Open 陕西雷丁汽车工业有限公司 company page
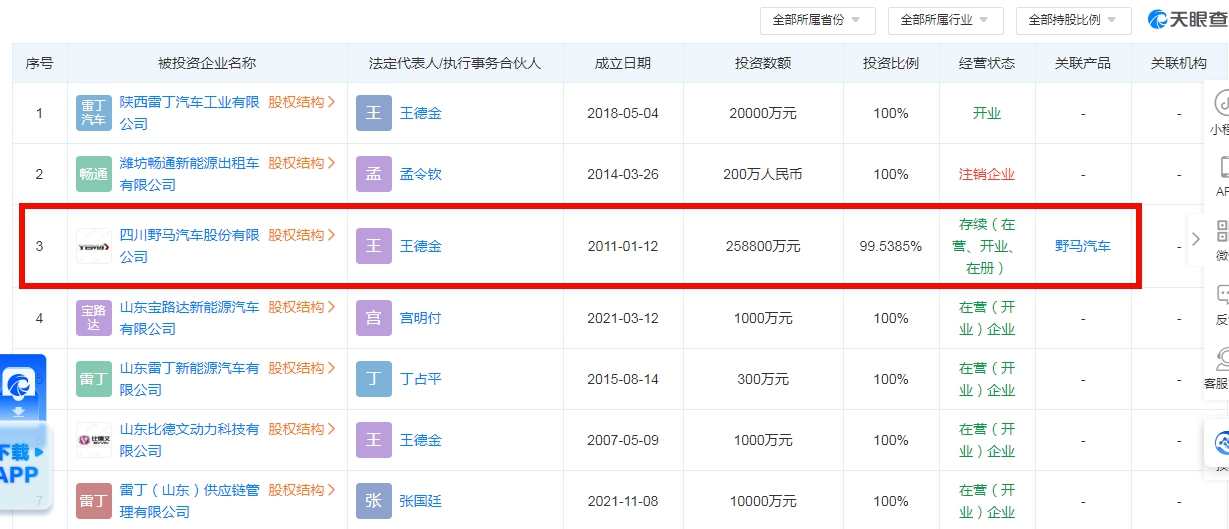This screenshot has width=1229, height=529. point(189,102)
